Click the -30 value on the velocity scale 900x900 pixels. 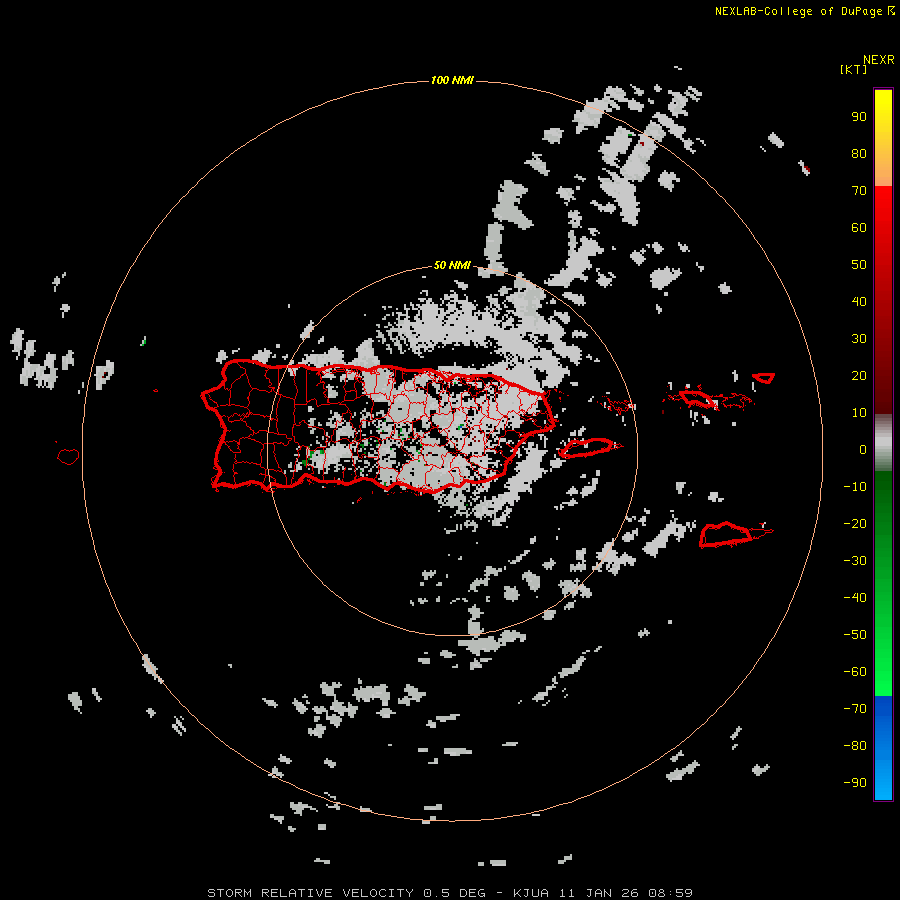click(855, 561)
